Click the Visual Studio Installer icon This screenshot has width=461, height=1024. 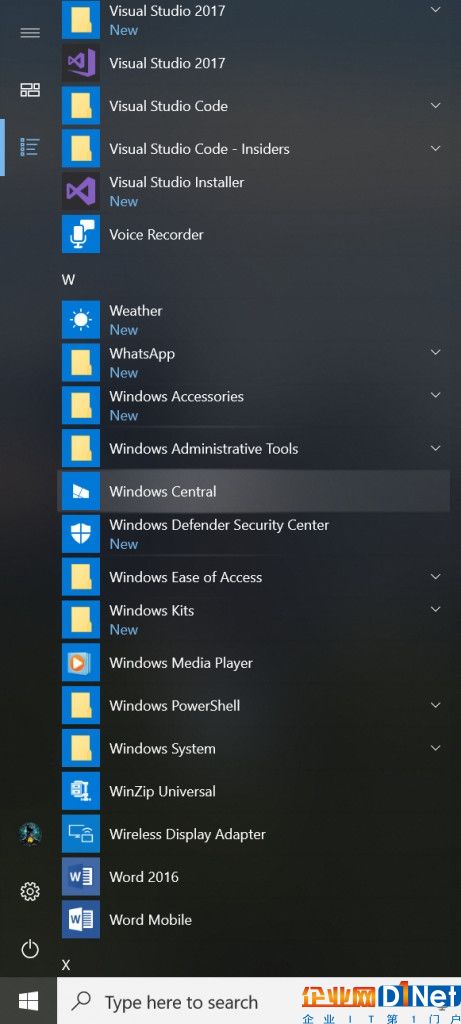click(x=81, y=191)
